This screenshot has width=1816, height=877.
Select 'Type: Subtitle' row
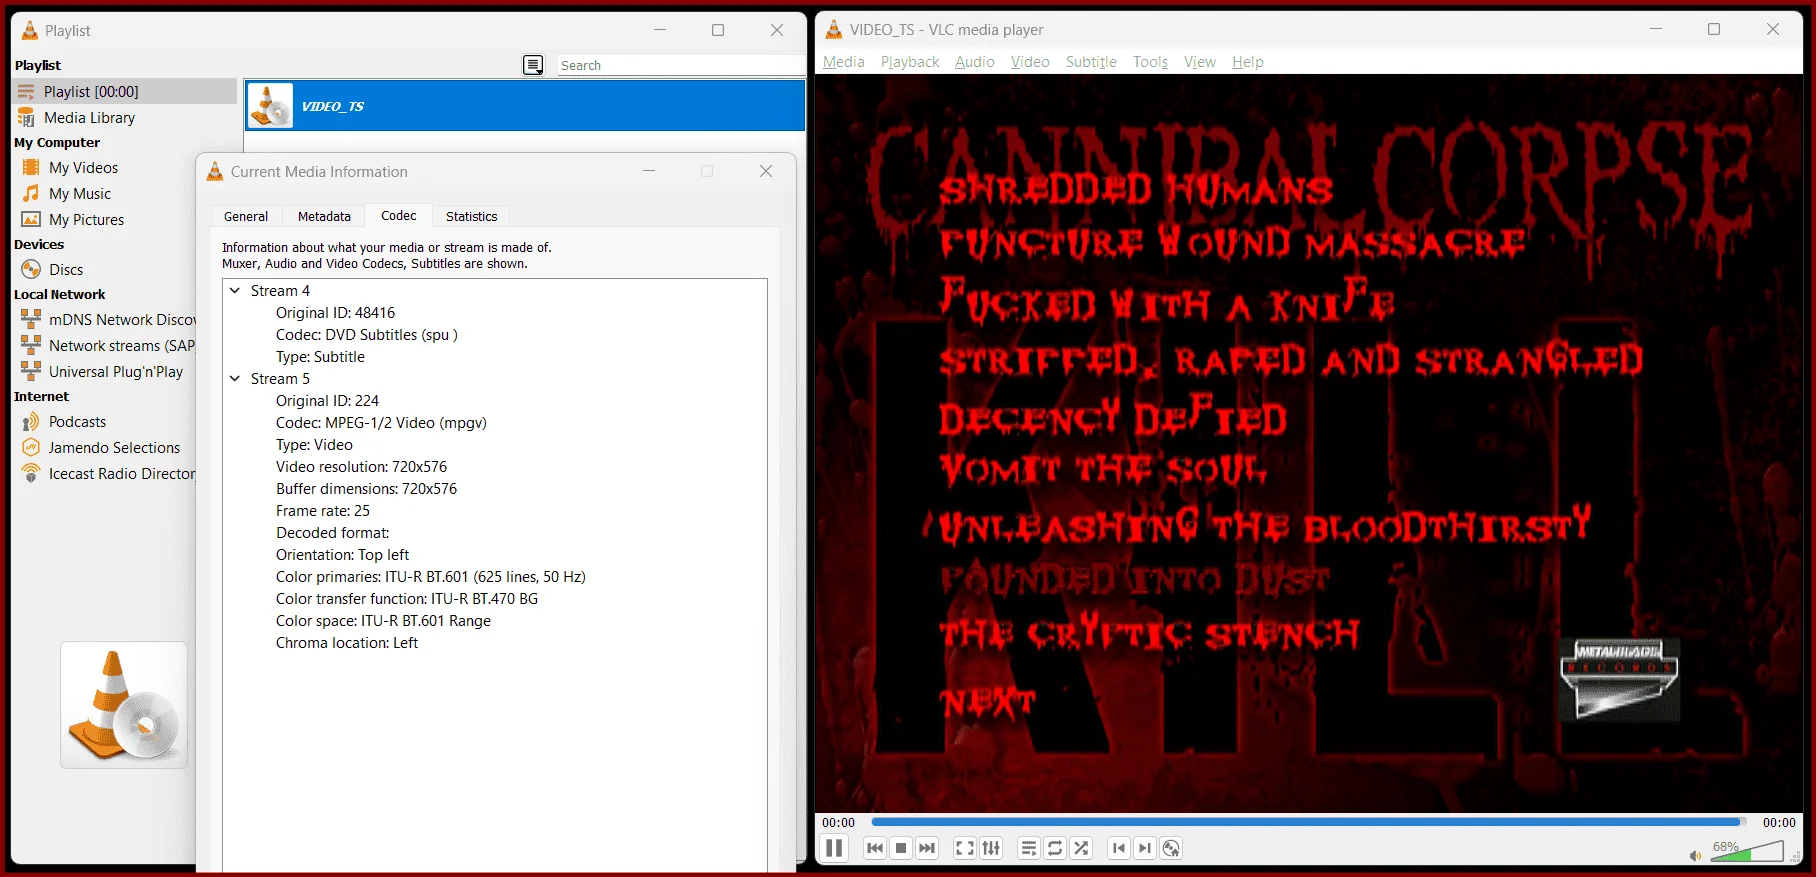click(x=320, y=357)
